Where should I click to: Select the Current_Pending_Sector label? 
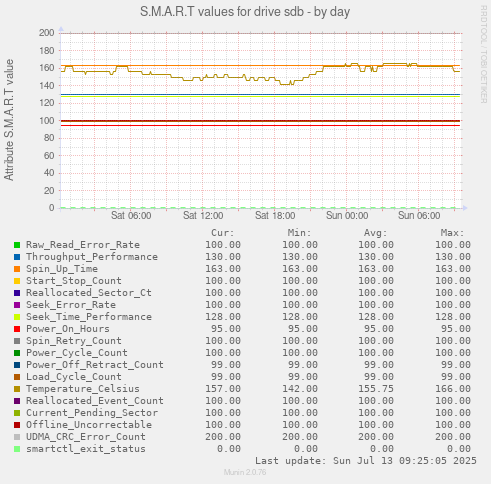coord(92,413)
